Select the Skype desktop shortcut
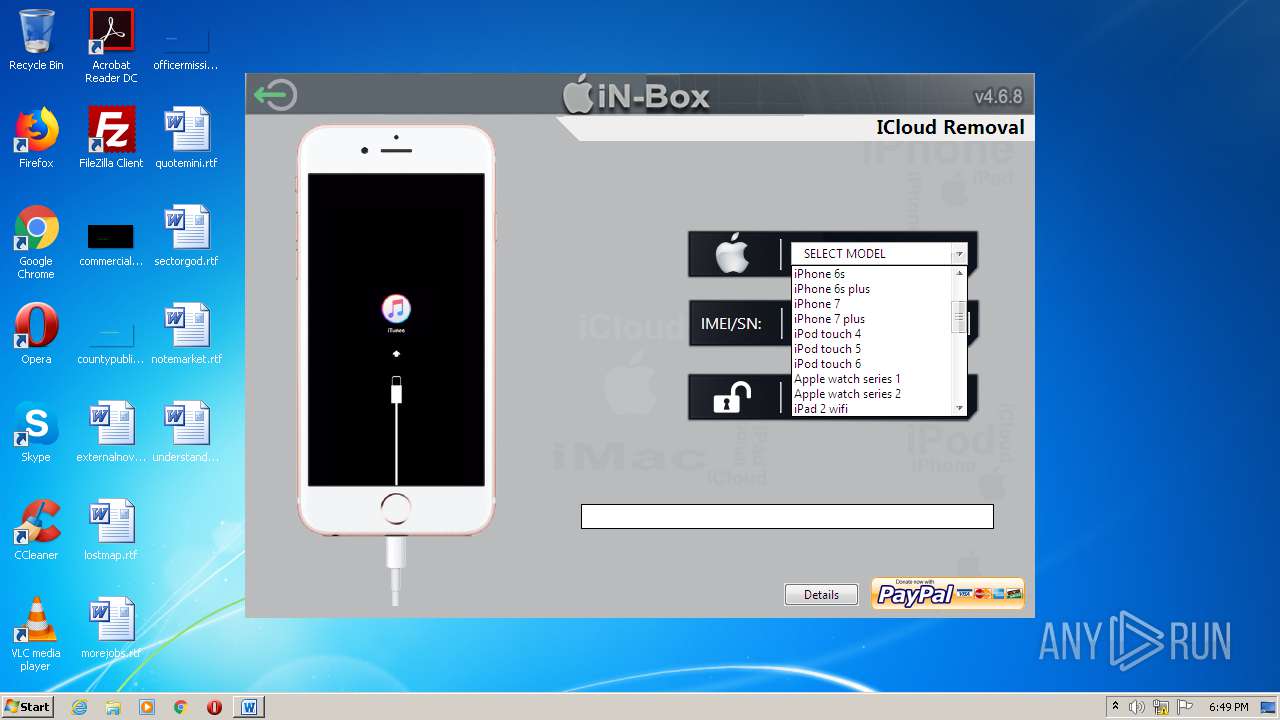This screenshot has width=1280, height=720. pos(36,432)
